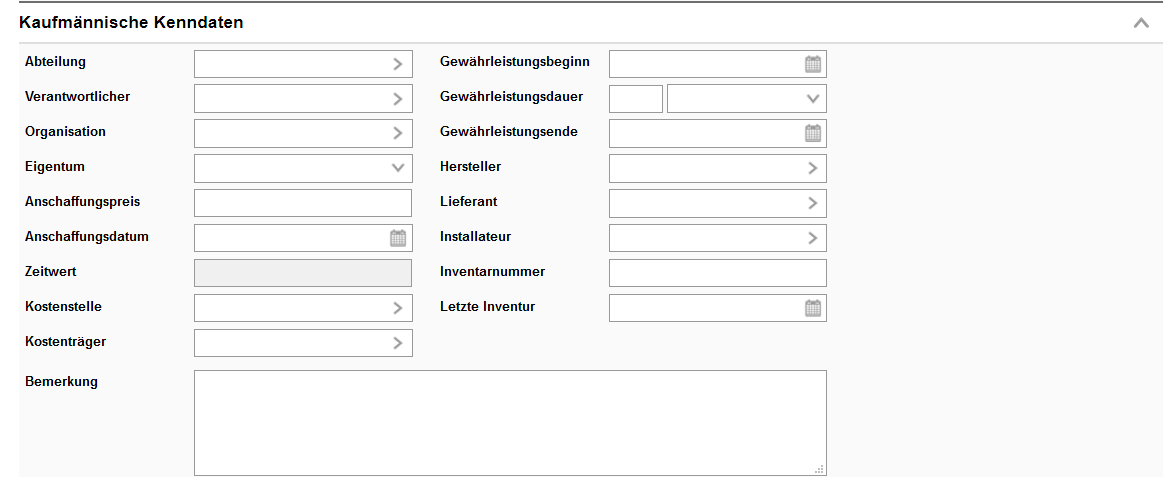Open calendar picker for Anschaffungsdatum
The height and width of the screenshot is (486, 1173).
click(x=398, y=238)
